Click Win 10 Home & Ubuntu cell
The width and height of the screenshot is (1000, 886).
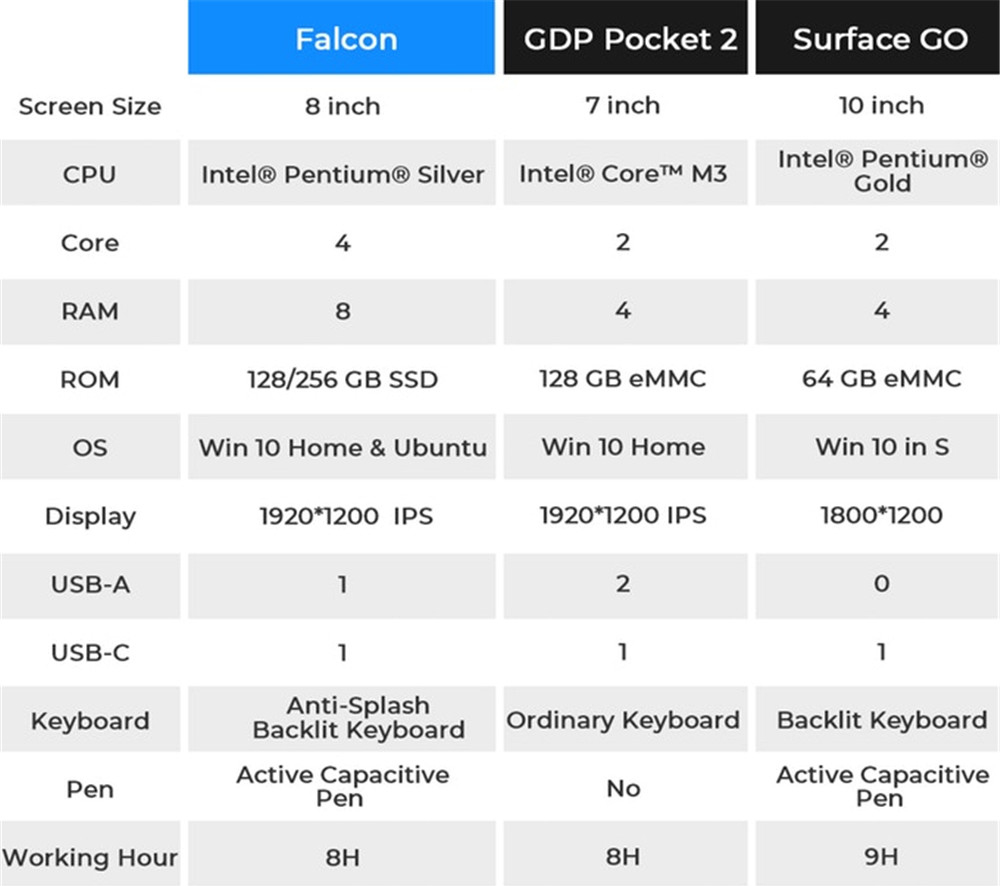point(342,447)
